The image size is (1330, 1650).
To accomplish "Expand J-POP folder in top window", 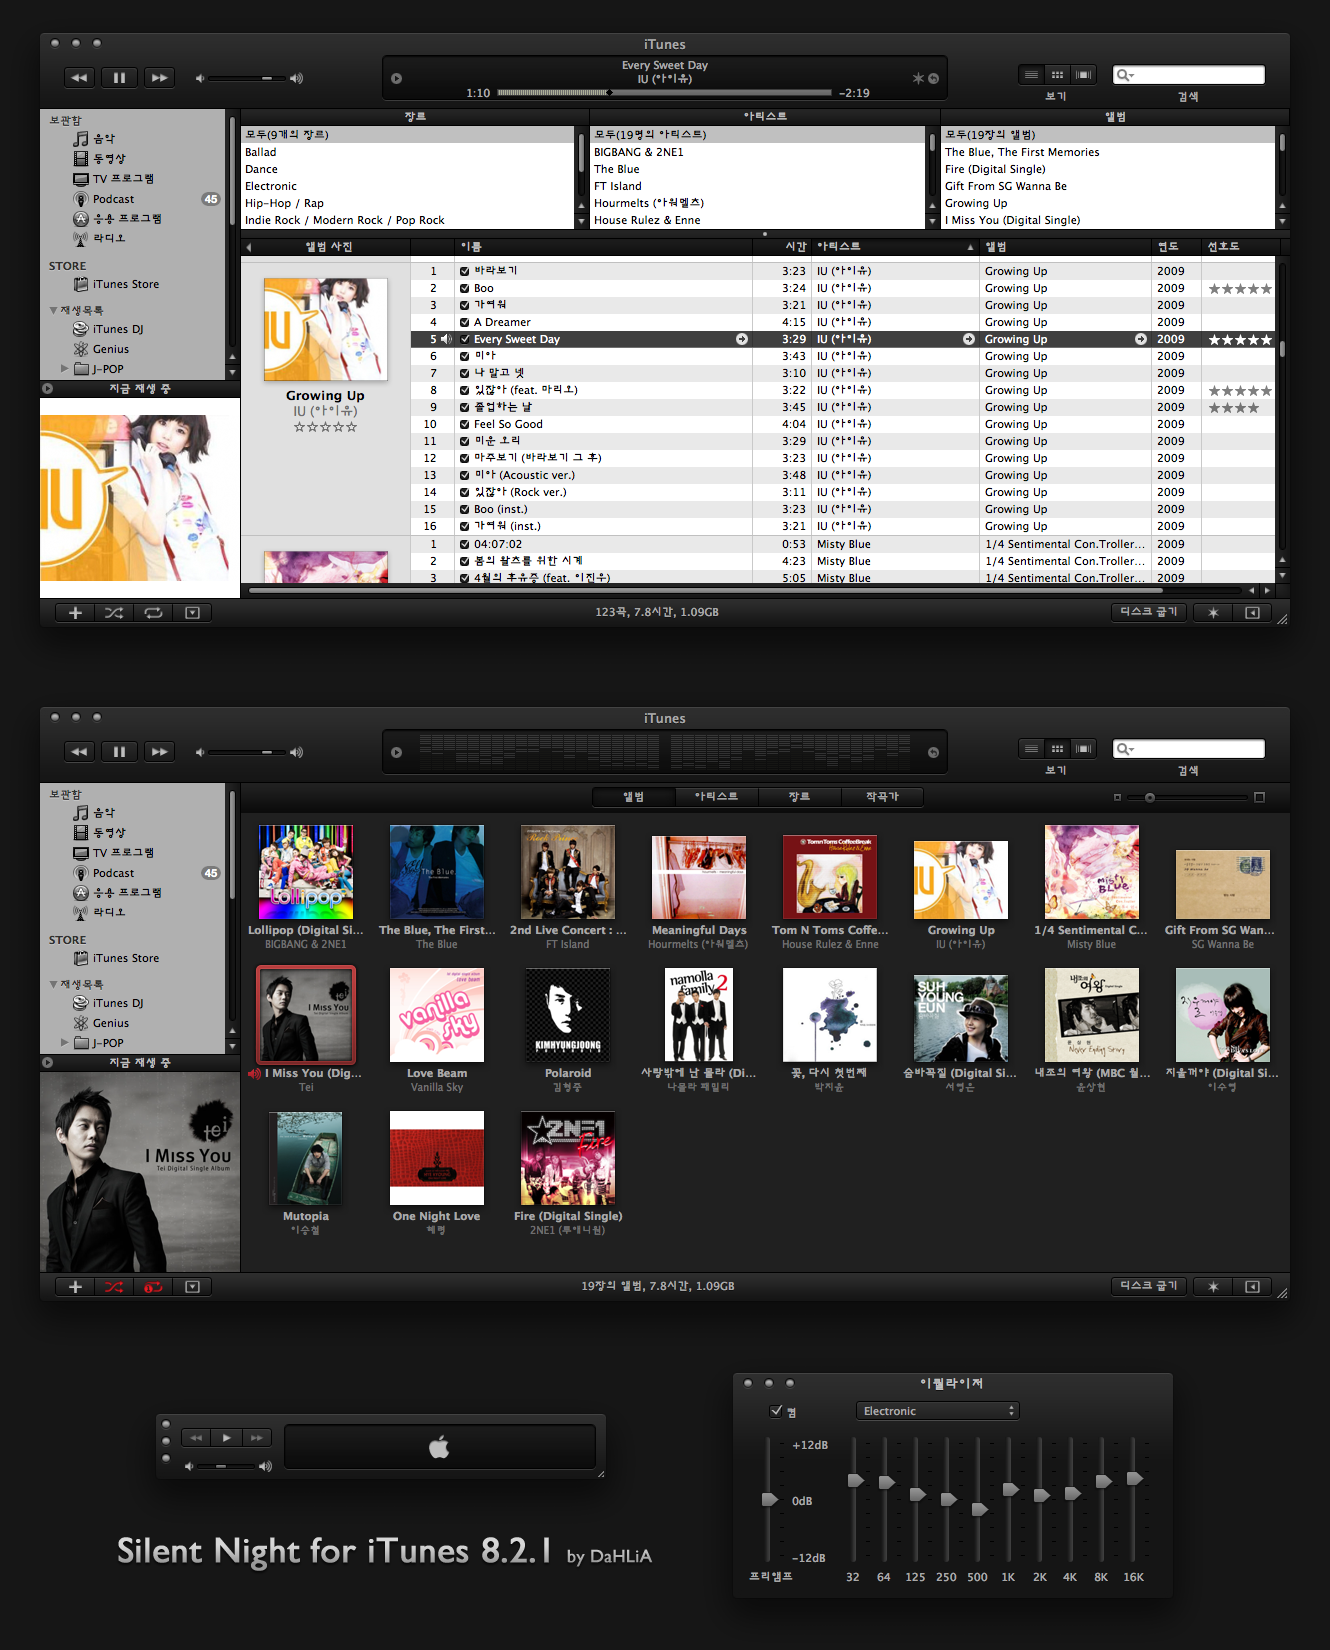I will [65, 369].
